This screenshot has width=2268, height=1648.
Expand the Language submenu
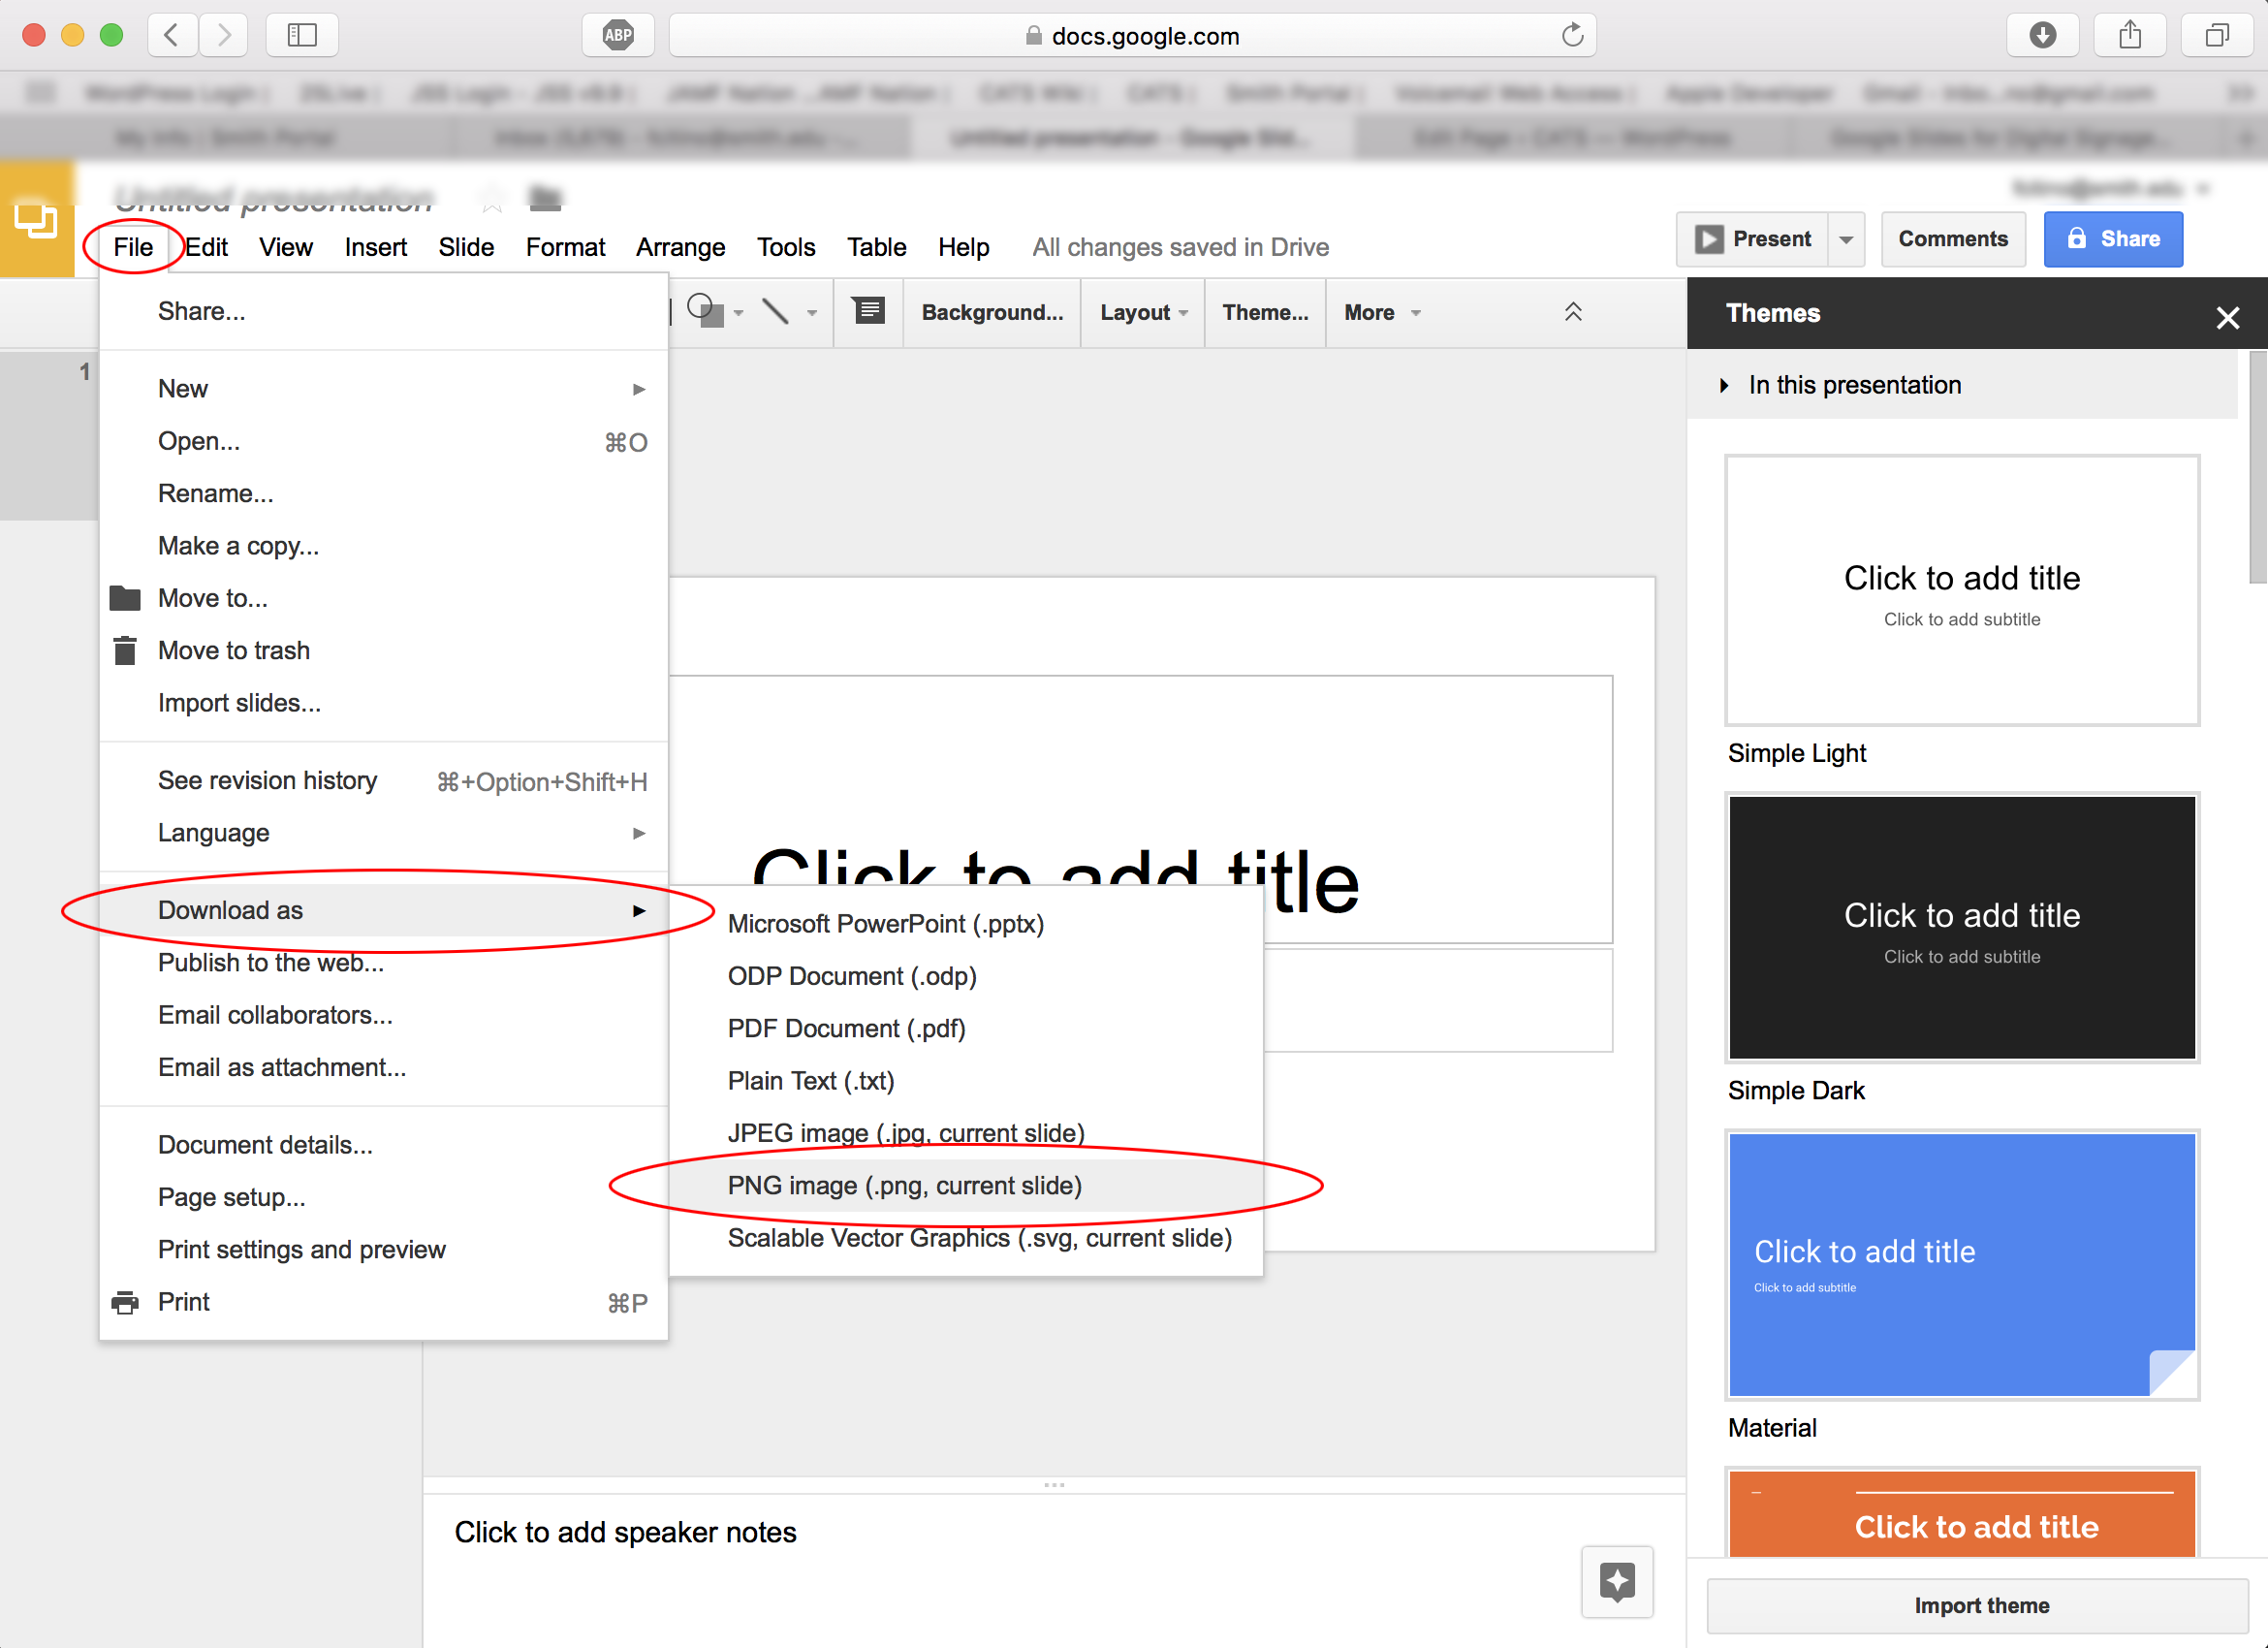pyautogui.click(x=383, y=833)
